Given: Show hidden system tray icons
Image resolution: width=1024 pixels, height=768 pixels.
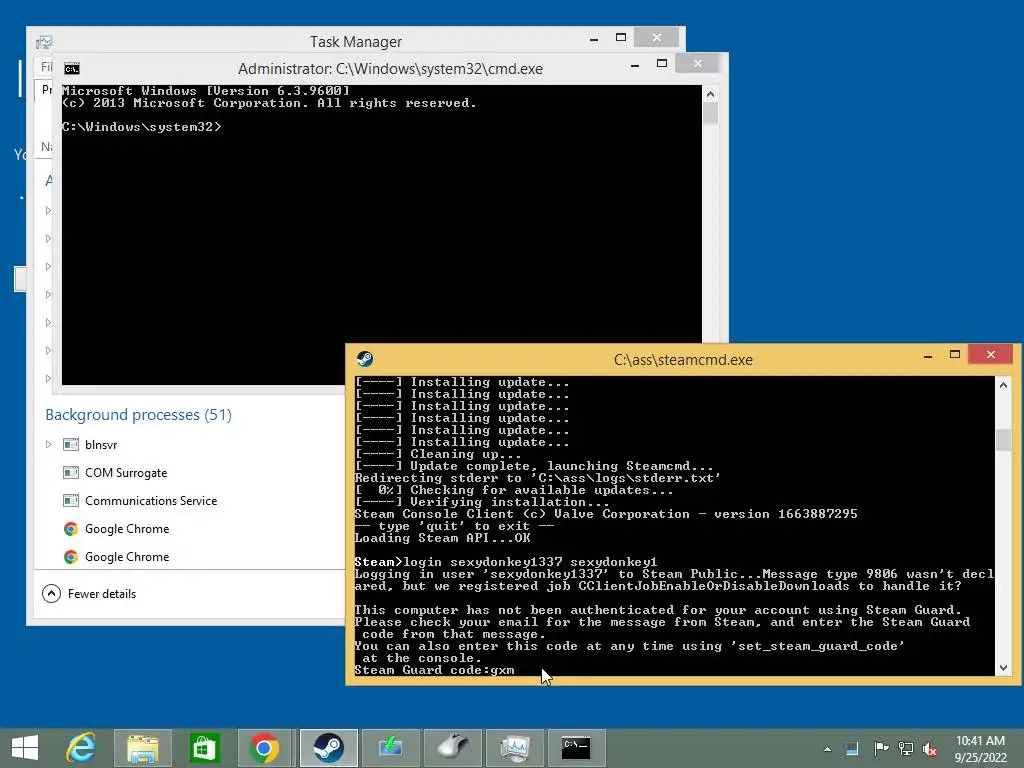Looking at the screenshot, I should pos(827,749).
